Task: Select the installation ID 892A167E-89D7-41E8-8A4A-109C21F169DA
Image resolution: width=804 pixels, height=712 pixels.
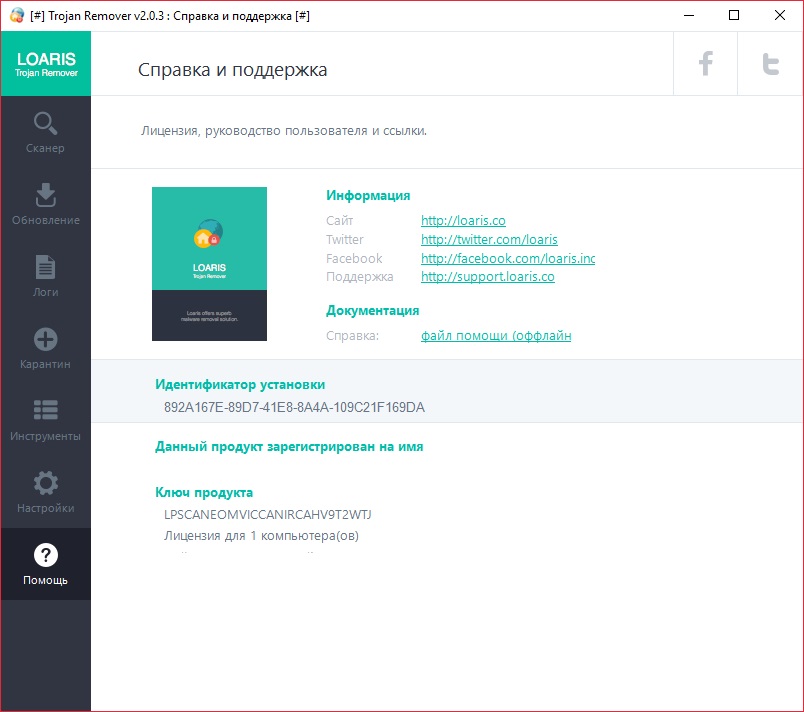Action: [x=294, y=408]
